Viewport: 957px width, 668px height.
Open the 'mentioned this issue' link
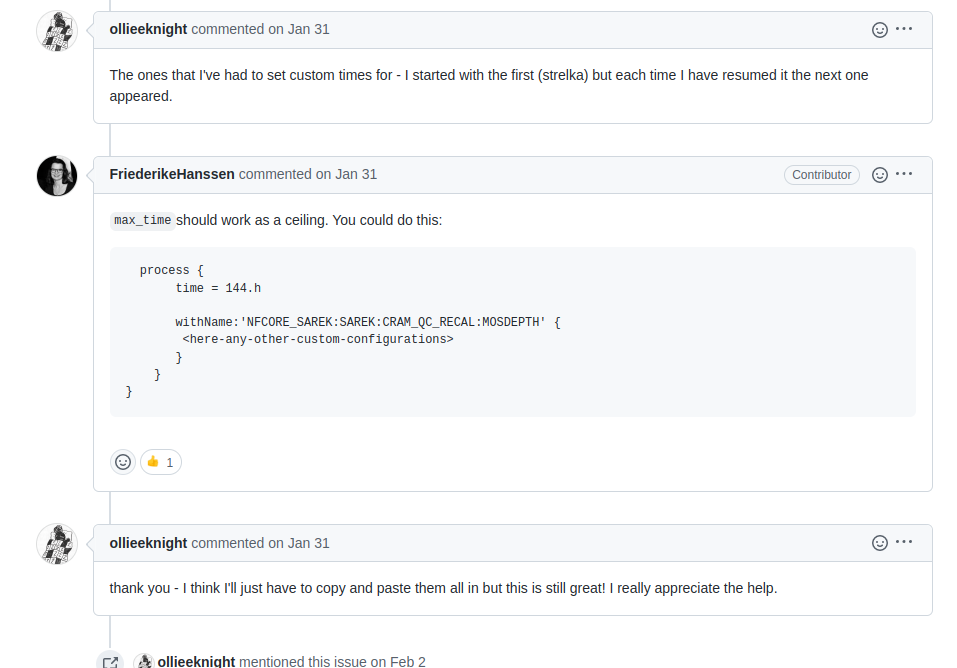305,661
